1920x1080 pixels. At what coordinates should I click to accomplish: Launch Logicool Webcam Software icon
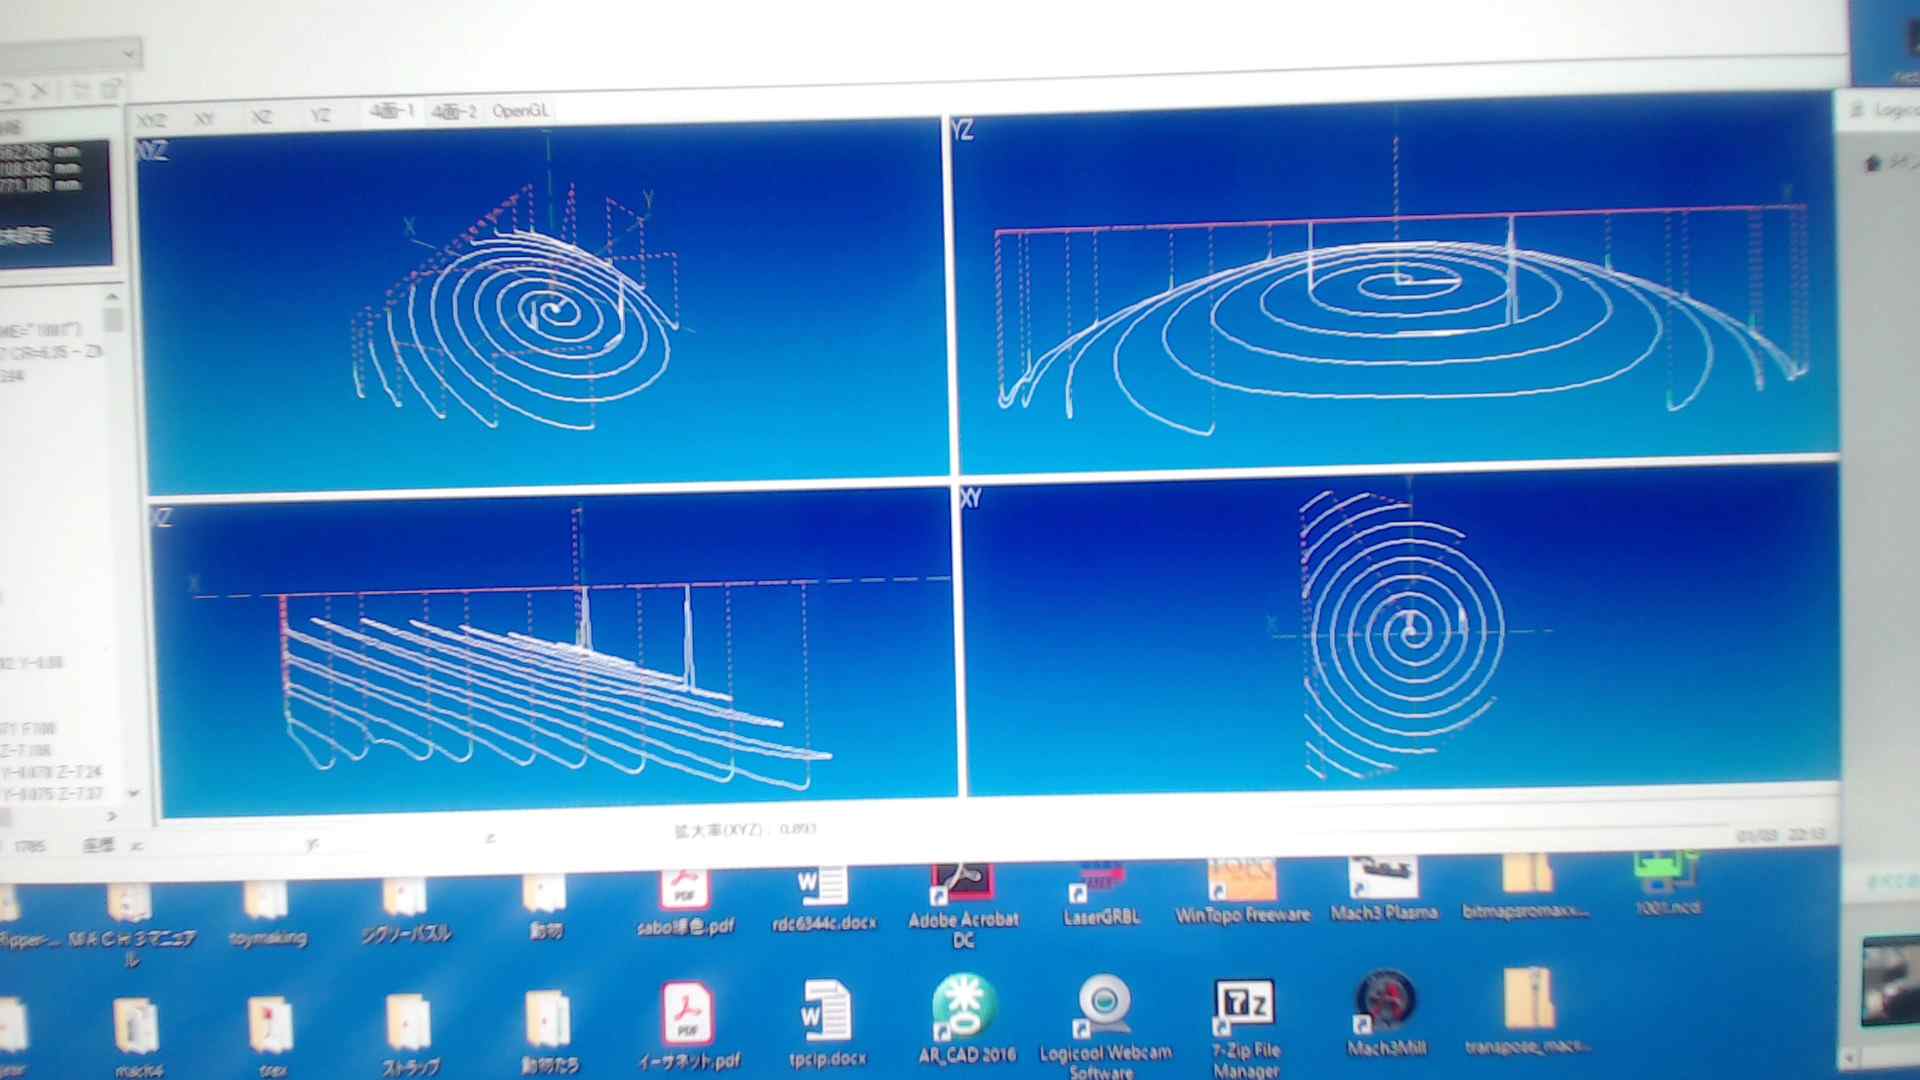click(1105, 1008)
